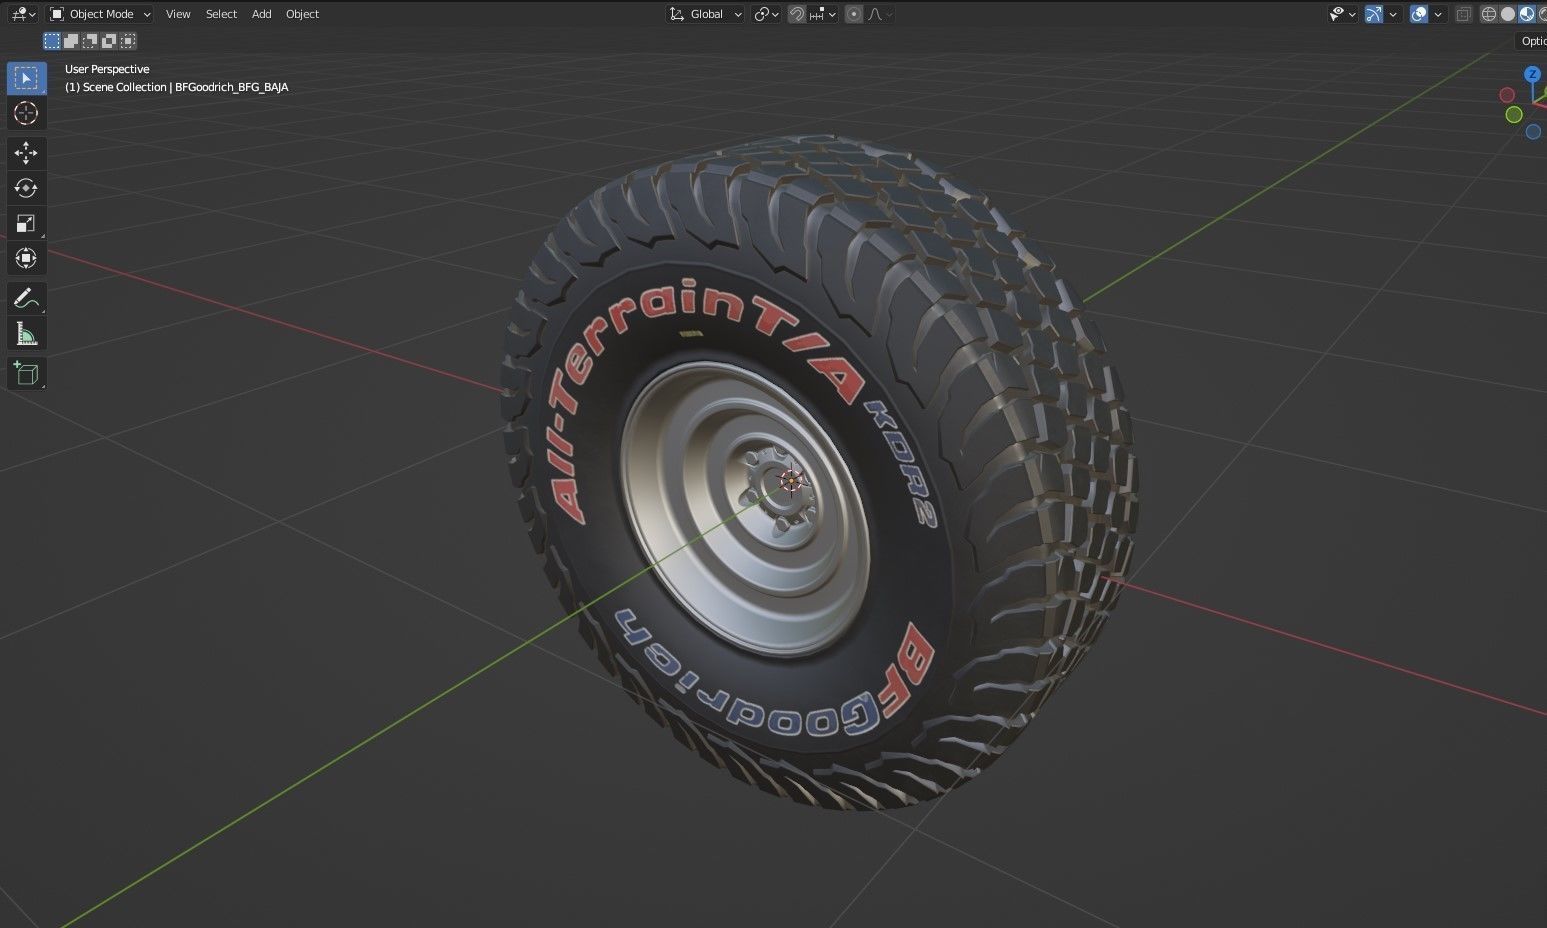The width and height of the screenshot is (1547, 928).
Task: Click the red negative X axis gizmo
Action: tap(1507, 95)
